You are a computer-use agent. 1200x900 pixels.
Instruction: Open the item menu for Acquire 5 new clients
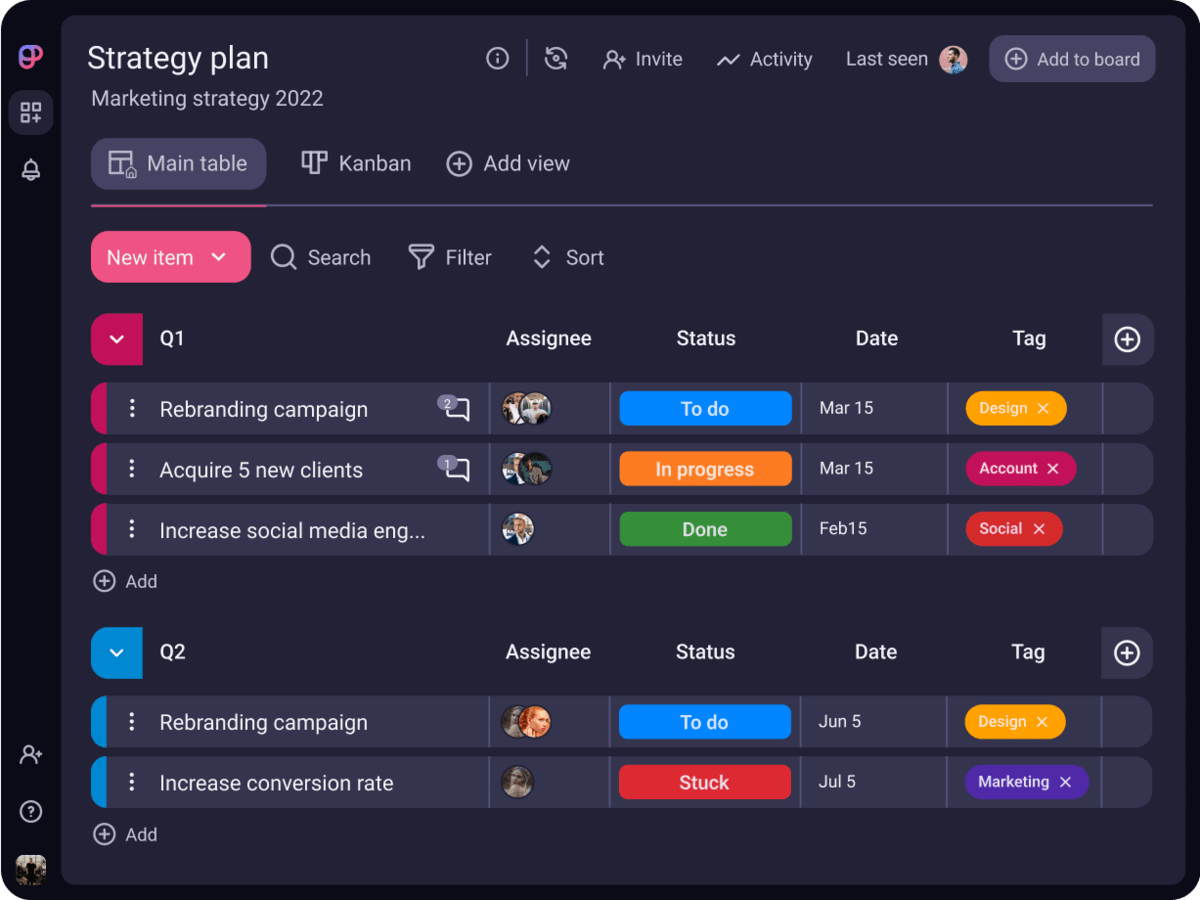(x=131, y=468)
